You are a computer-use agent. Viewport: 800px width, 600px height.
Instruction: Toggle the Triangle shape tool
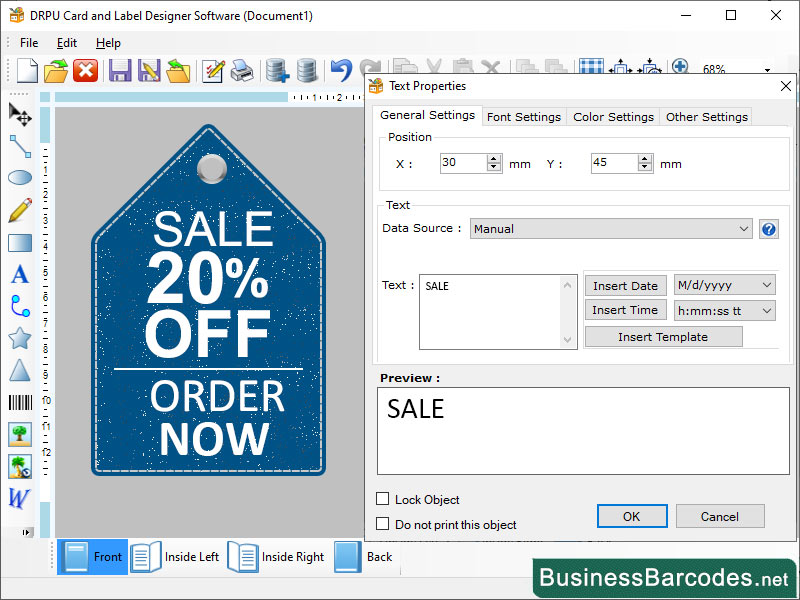click(x=20, y=370)
